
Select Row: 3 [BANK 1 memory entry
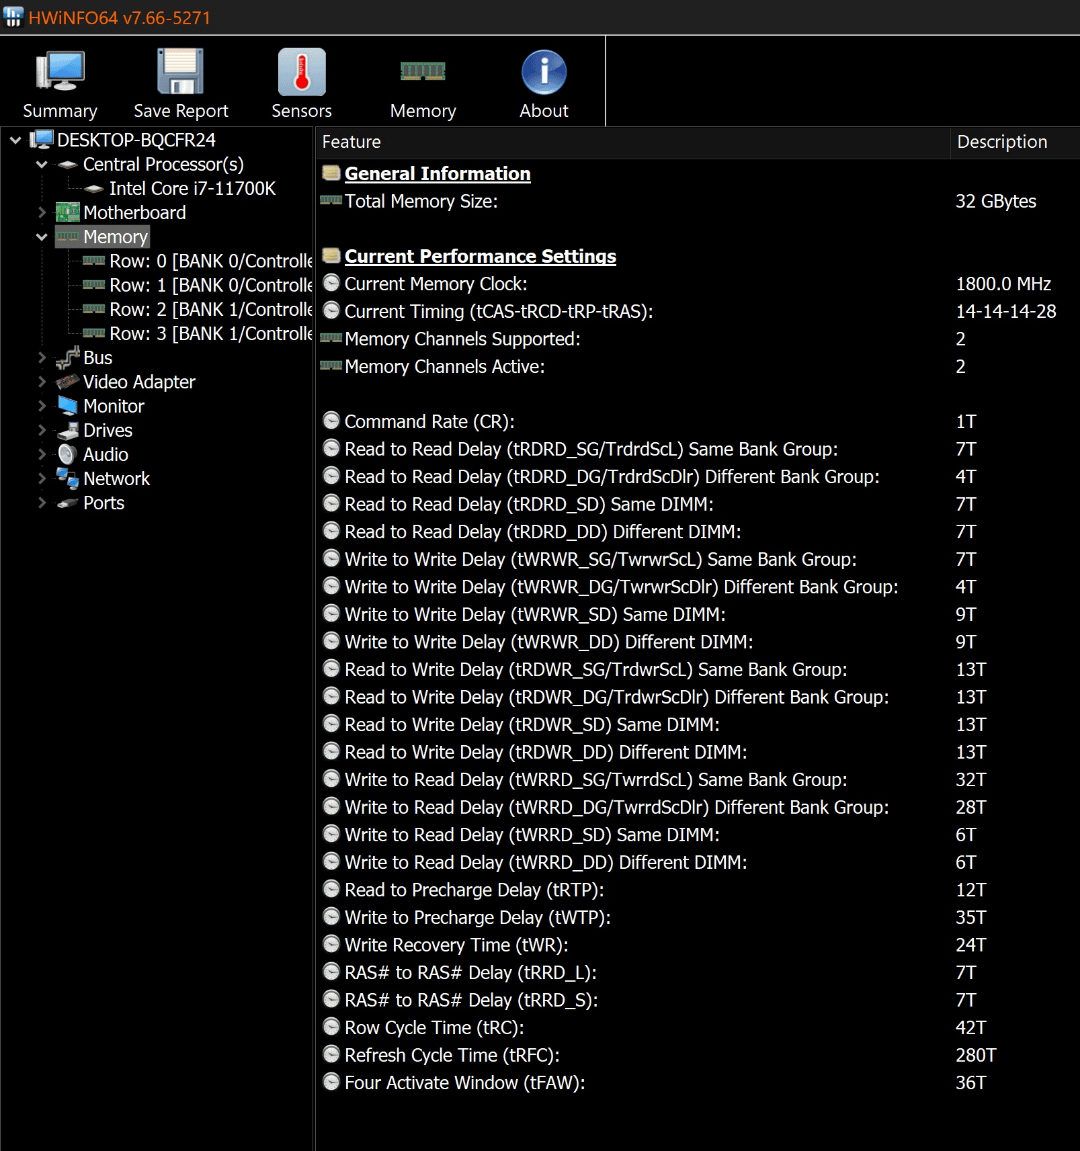click(x=211, y=333)
